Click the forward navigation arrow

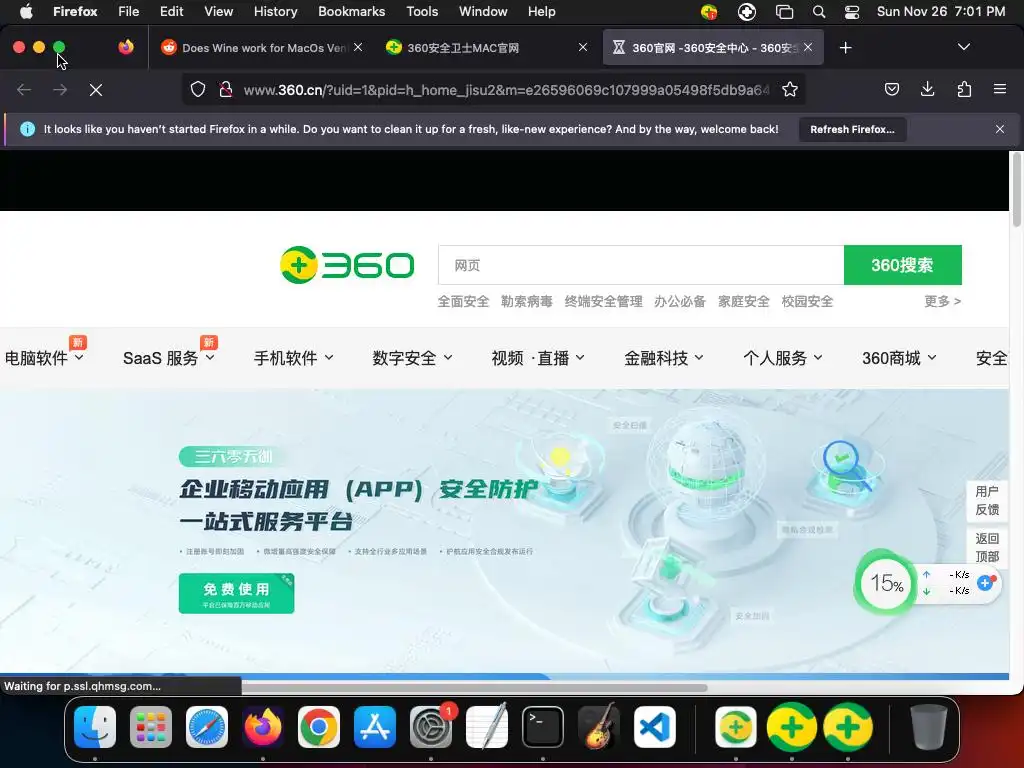pyautogui.click(x=60, y=90)
